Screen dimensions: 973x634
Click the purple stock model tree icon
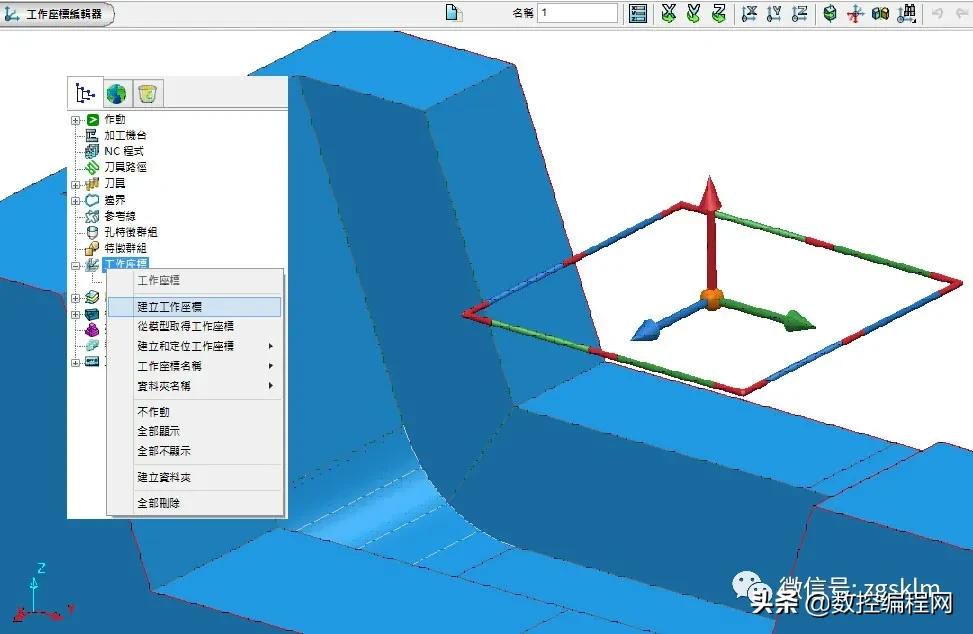point(92,329)
